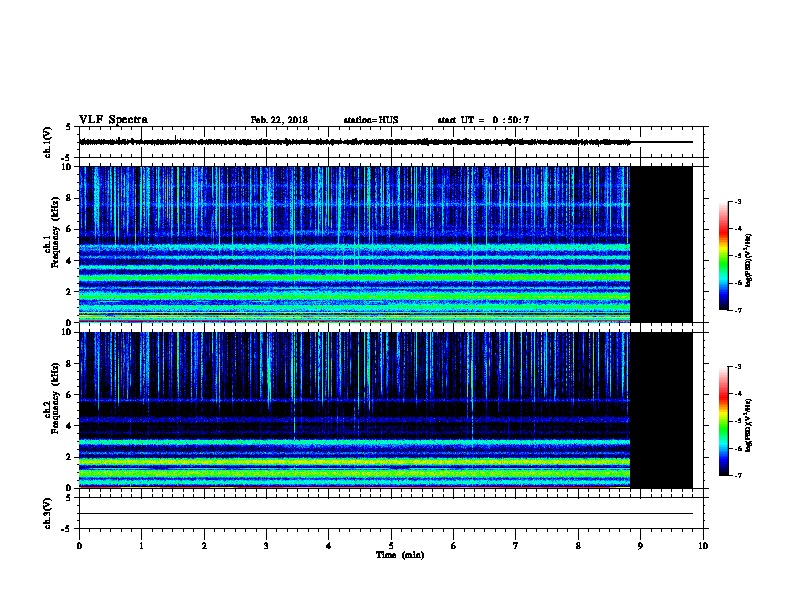Screen dimensions: 792x612
Task: Click the "8" minute tick on time axis
Action: tap(578, 546)
